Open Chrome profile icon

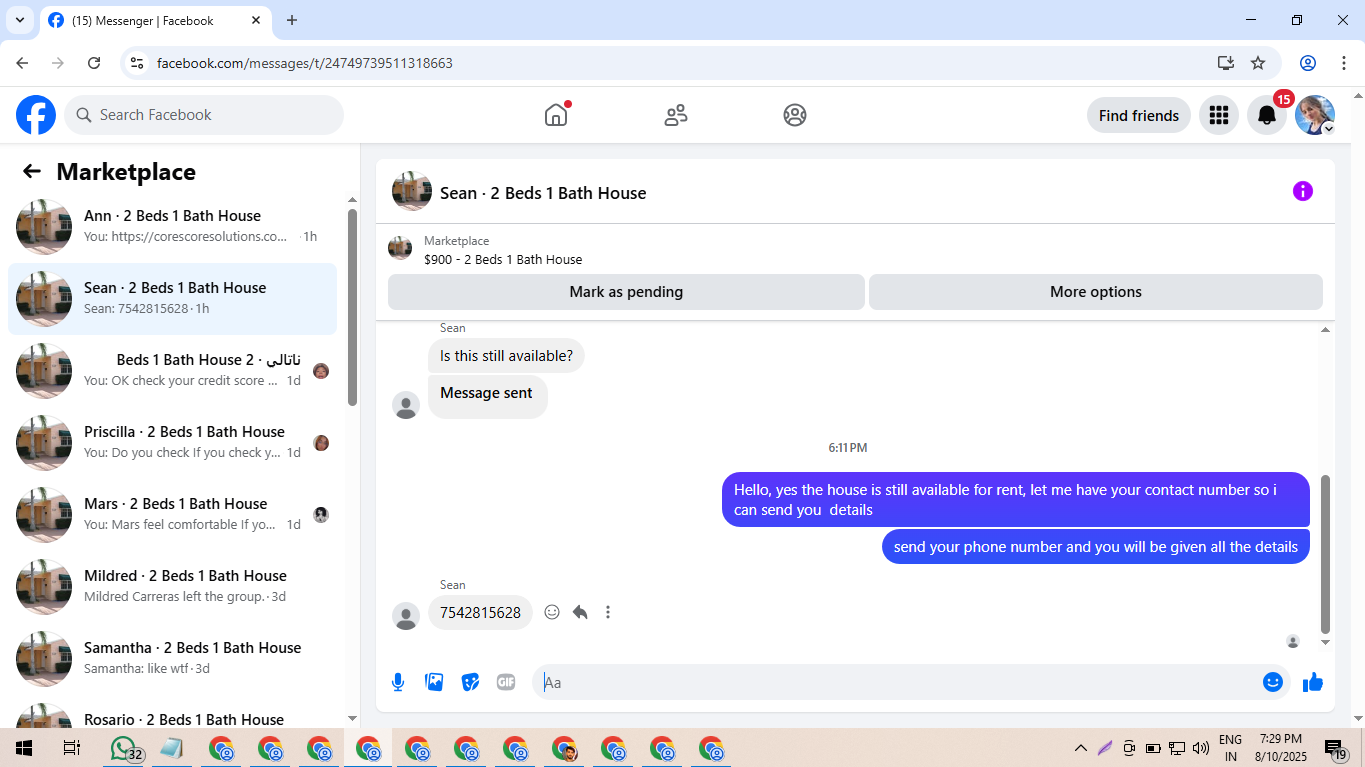[x=1308, y=63]
